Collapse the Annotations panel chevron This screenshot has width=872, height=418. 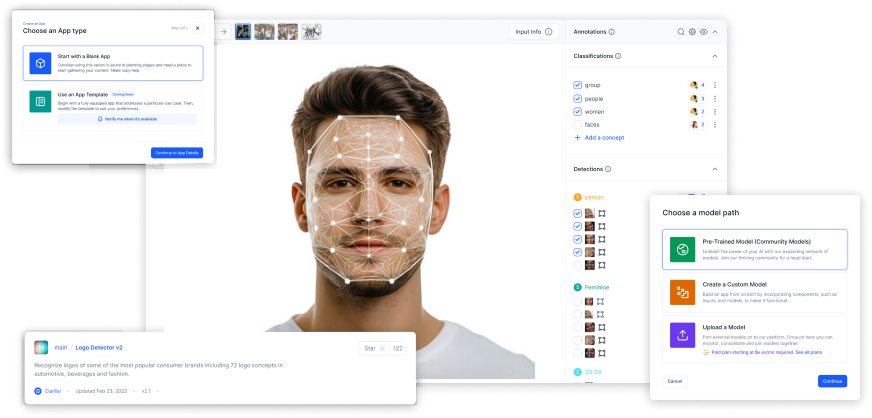(716, 32)
